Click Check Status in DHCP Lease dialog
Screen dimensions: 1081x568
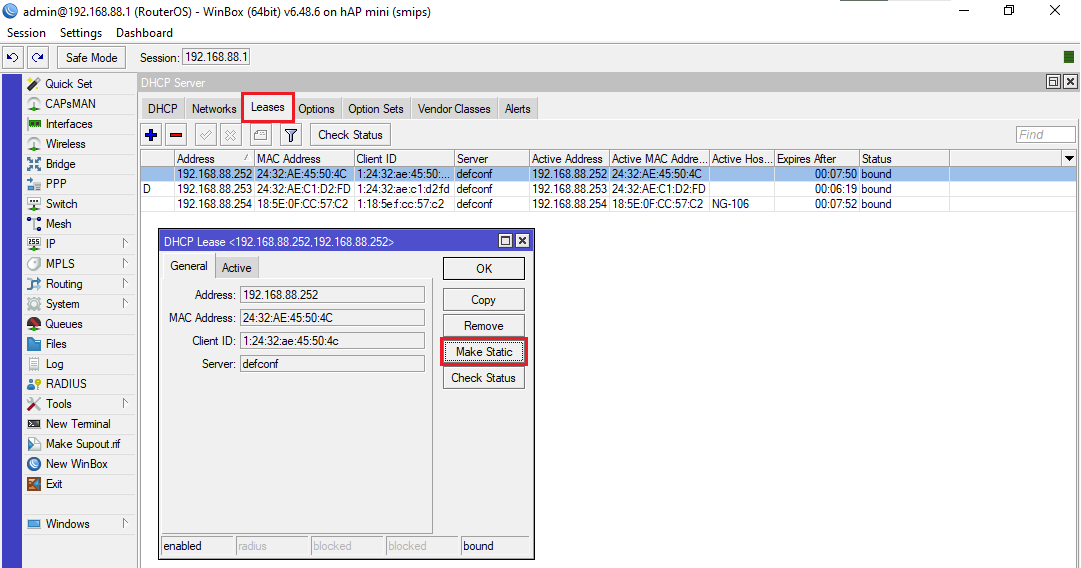coord(484,378)
